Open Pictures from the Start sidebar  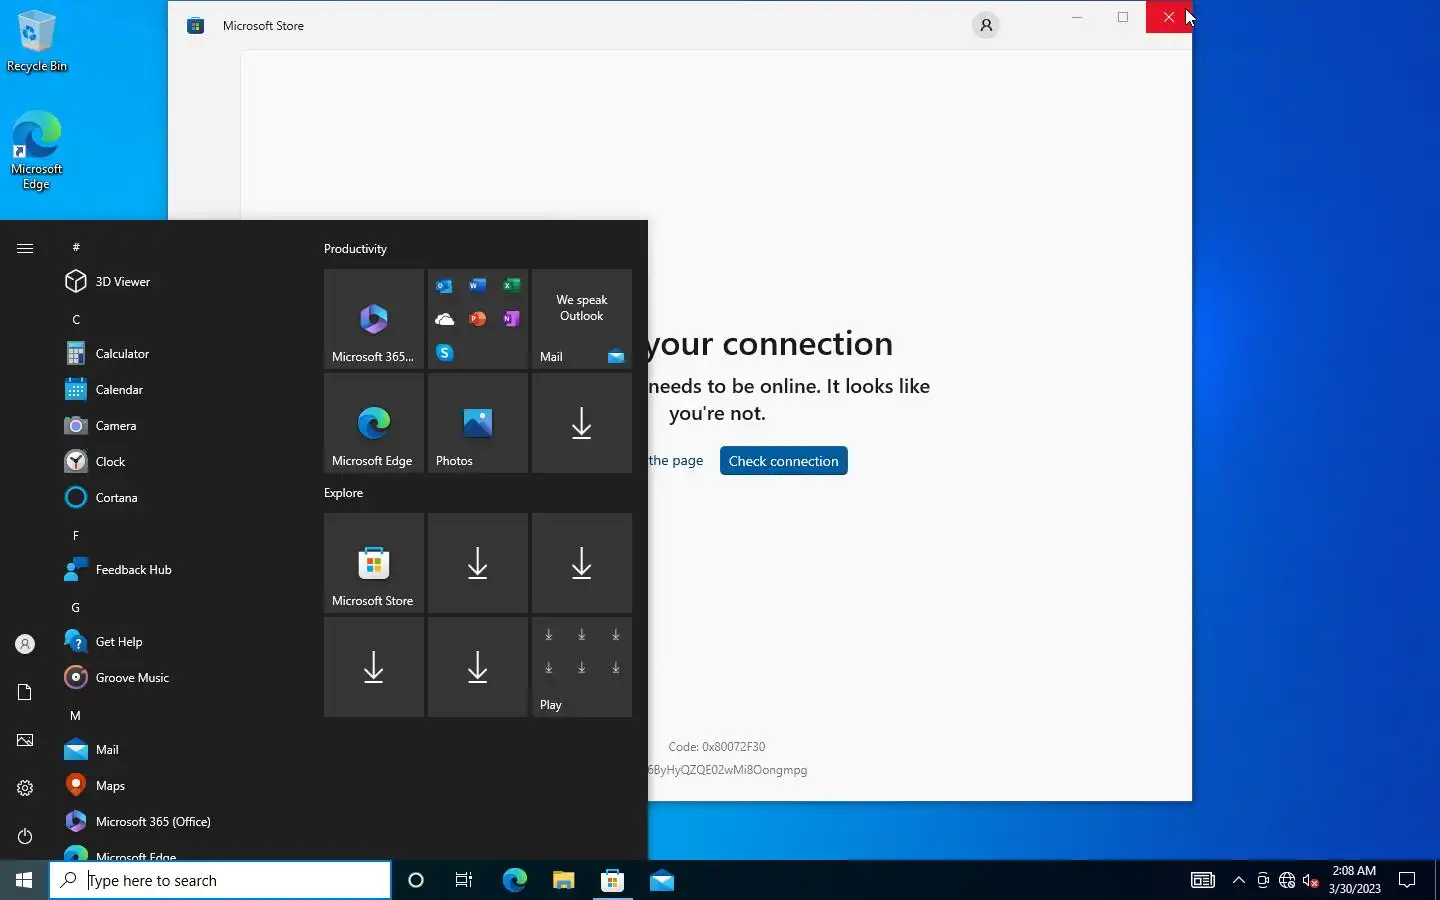click(25, 740)
